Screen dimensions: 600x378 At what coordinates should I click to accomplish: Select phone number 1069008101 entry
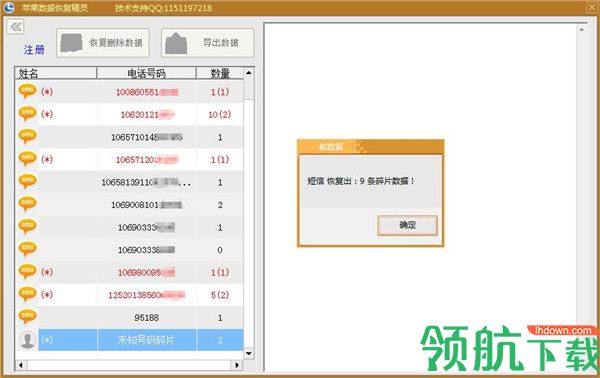coord(147,205)
